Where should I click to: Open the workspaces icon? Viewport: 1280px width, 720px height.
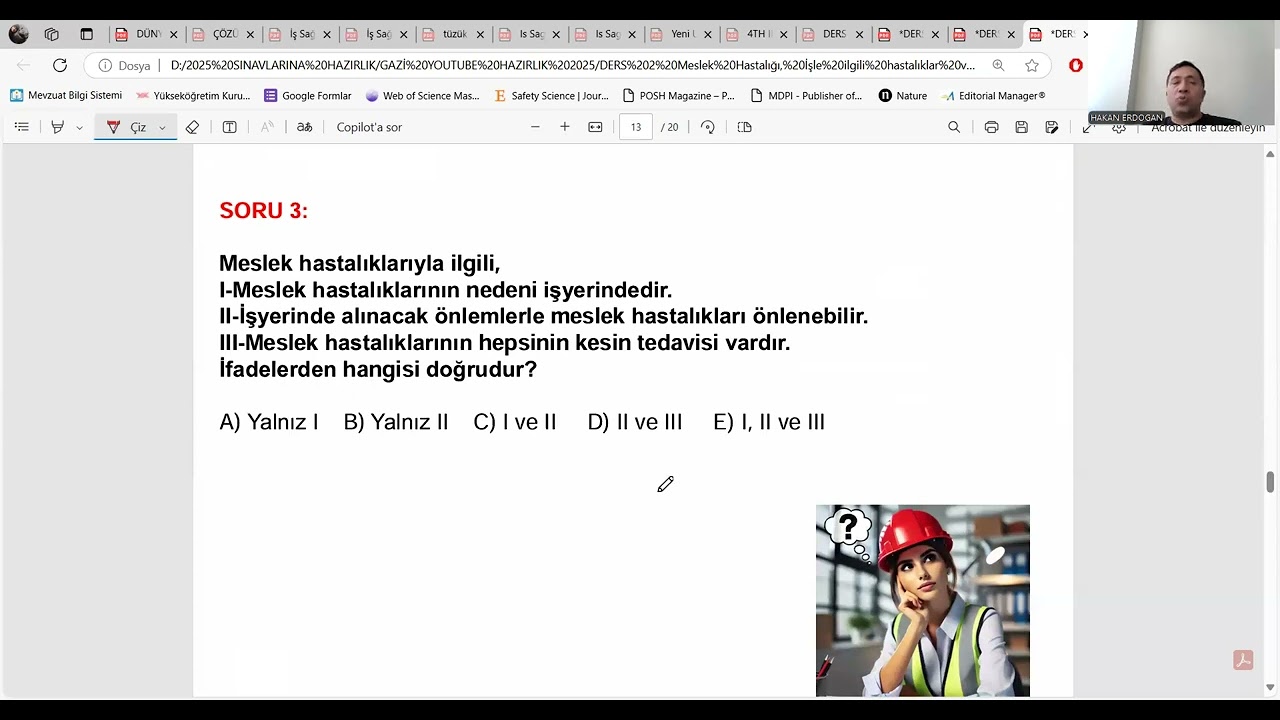(x=52, y=34)
